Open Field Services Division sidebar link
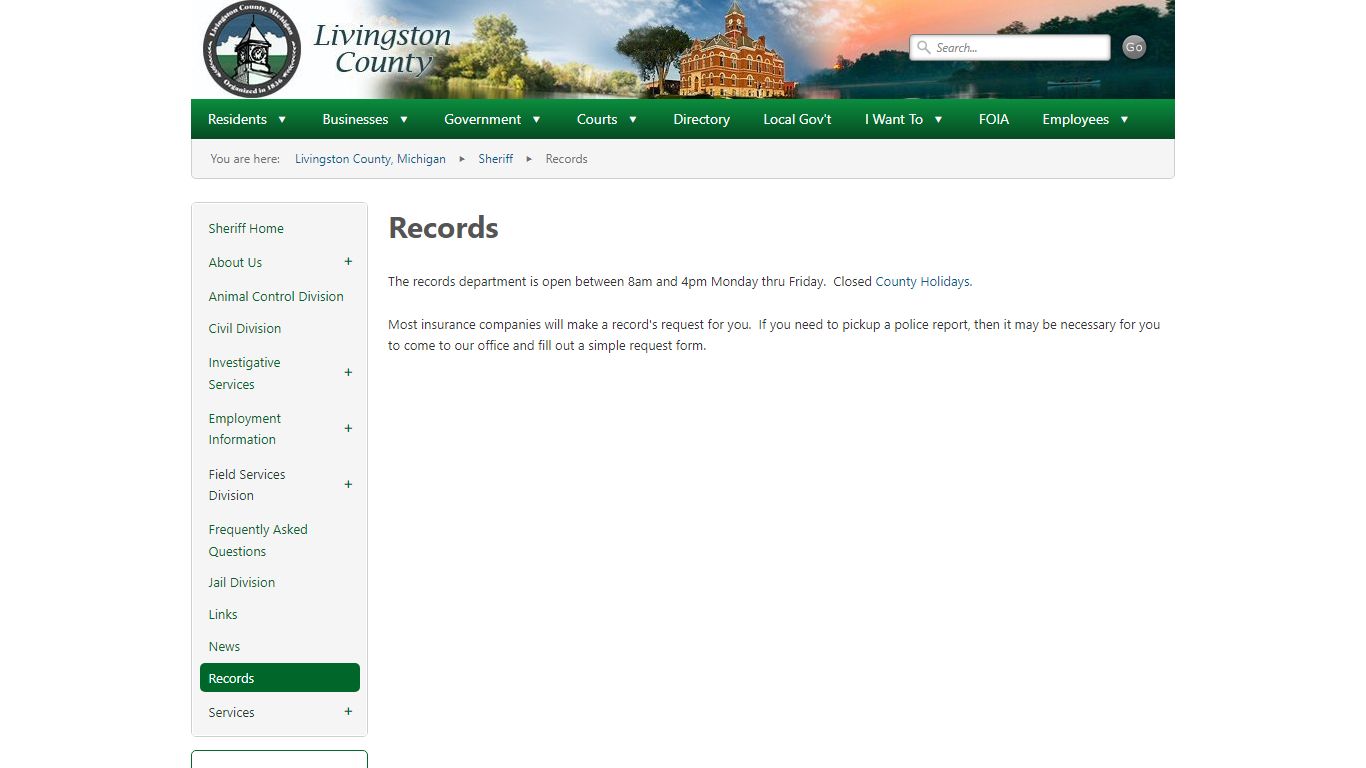Screen dimensions: 1366x768 coord(247,485)
